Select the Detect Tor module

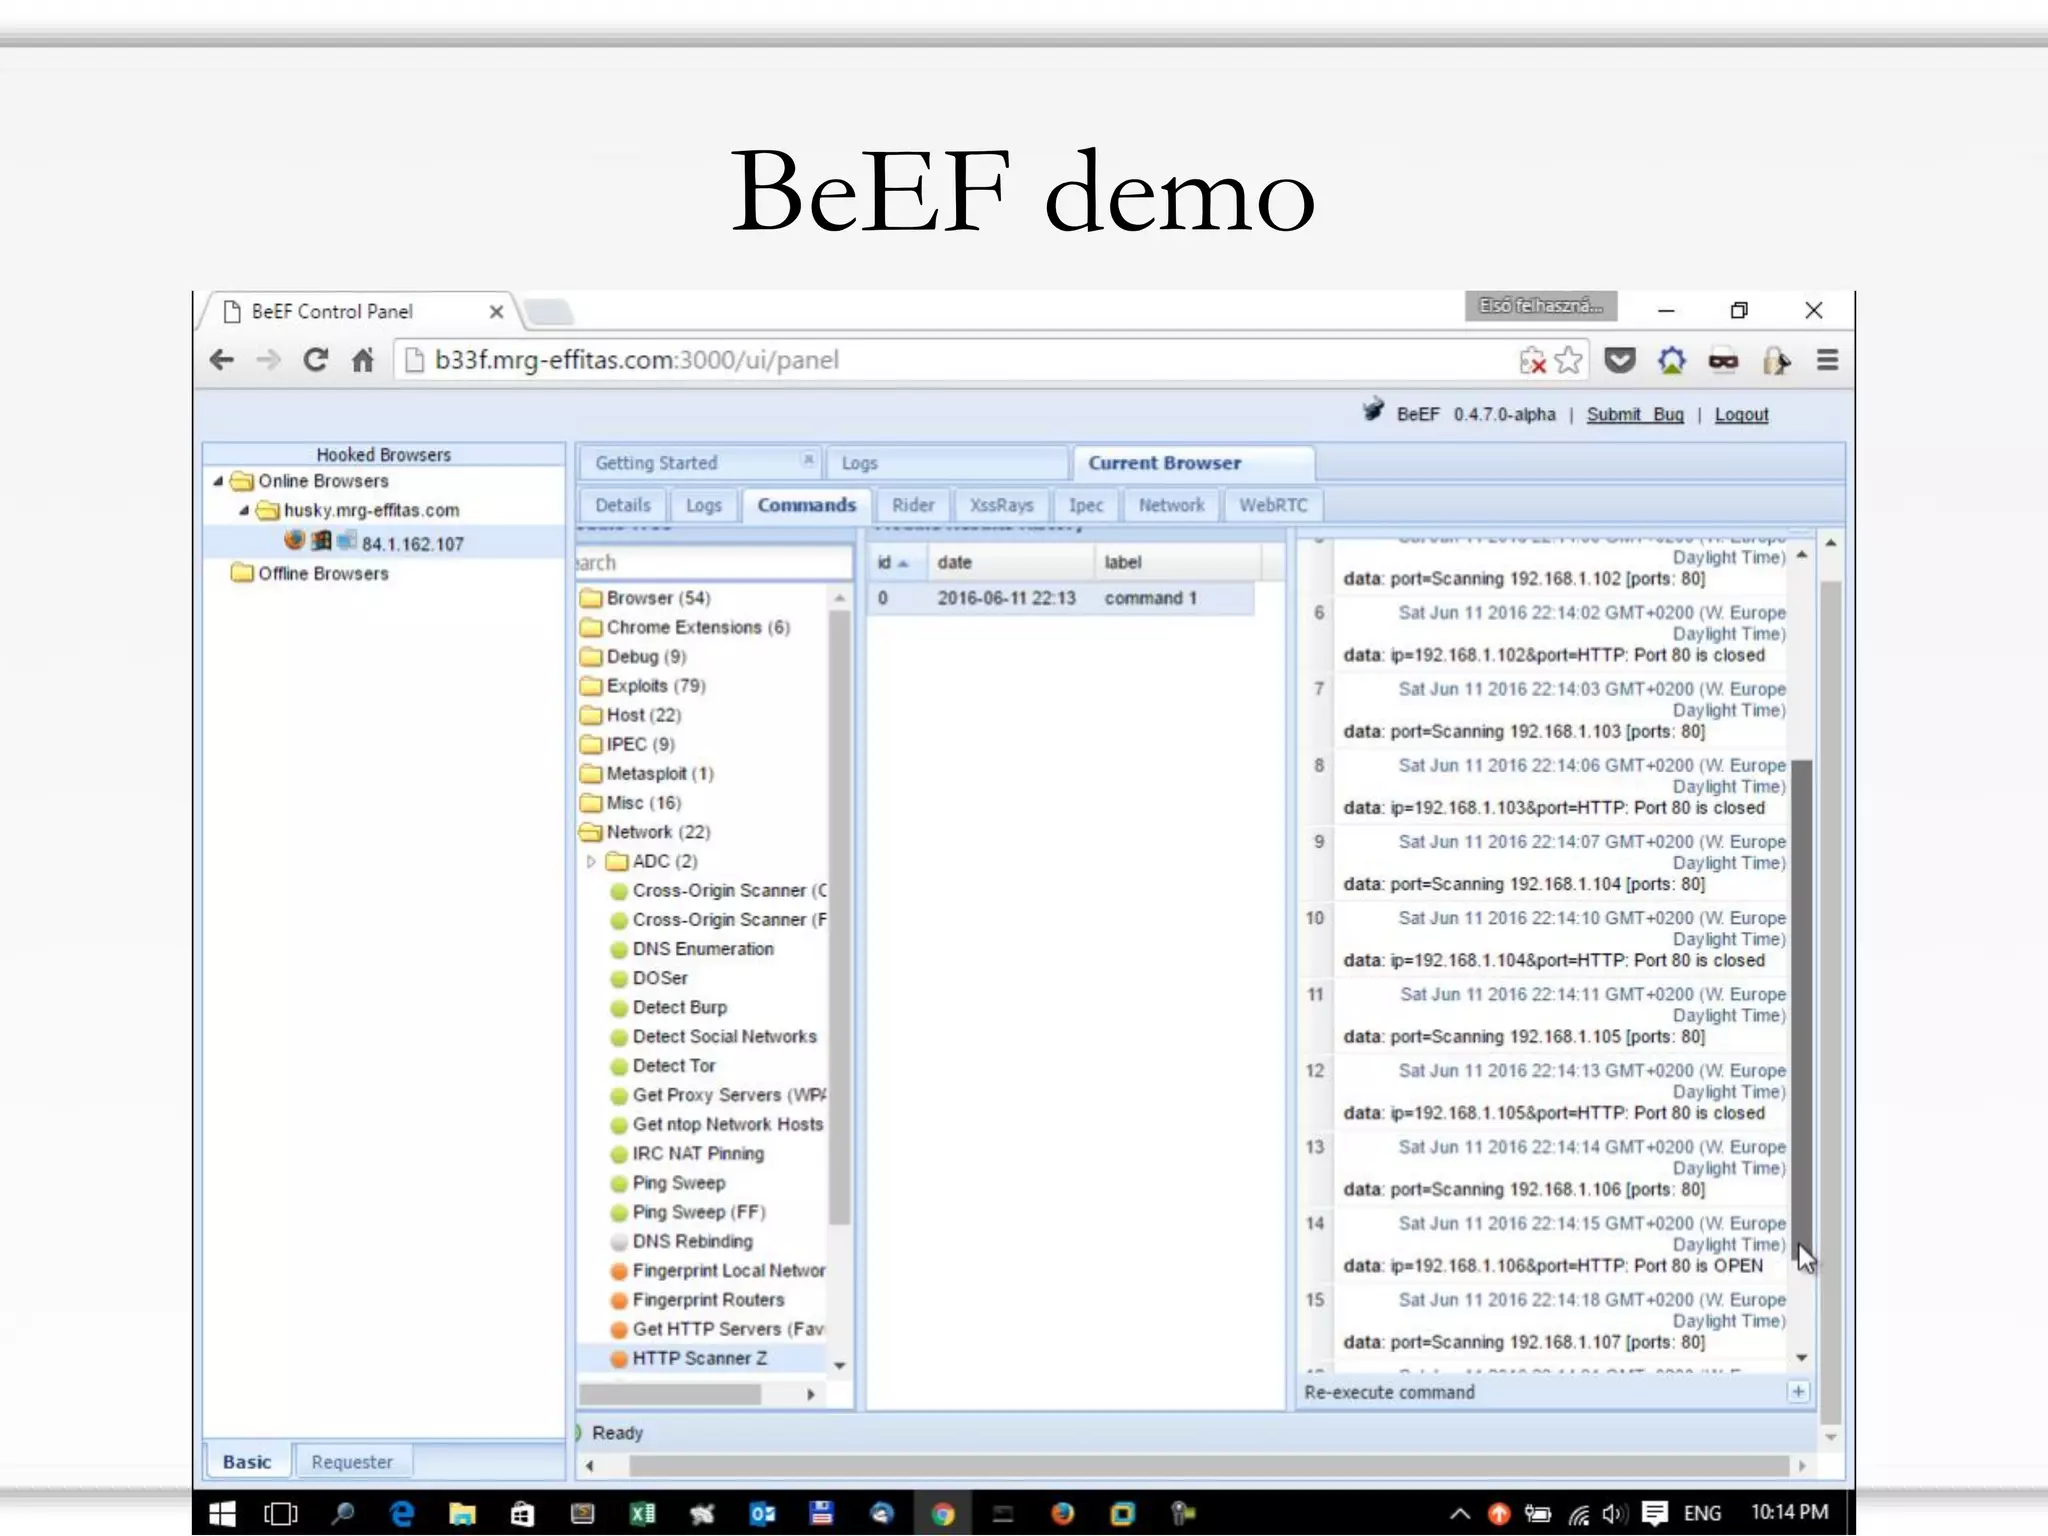674,1067
